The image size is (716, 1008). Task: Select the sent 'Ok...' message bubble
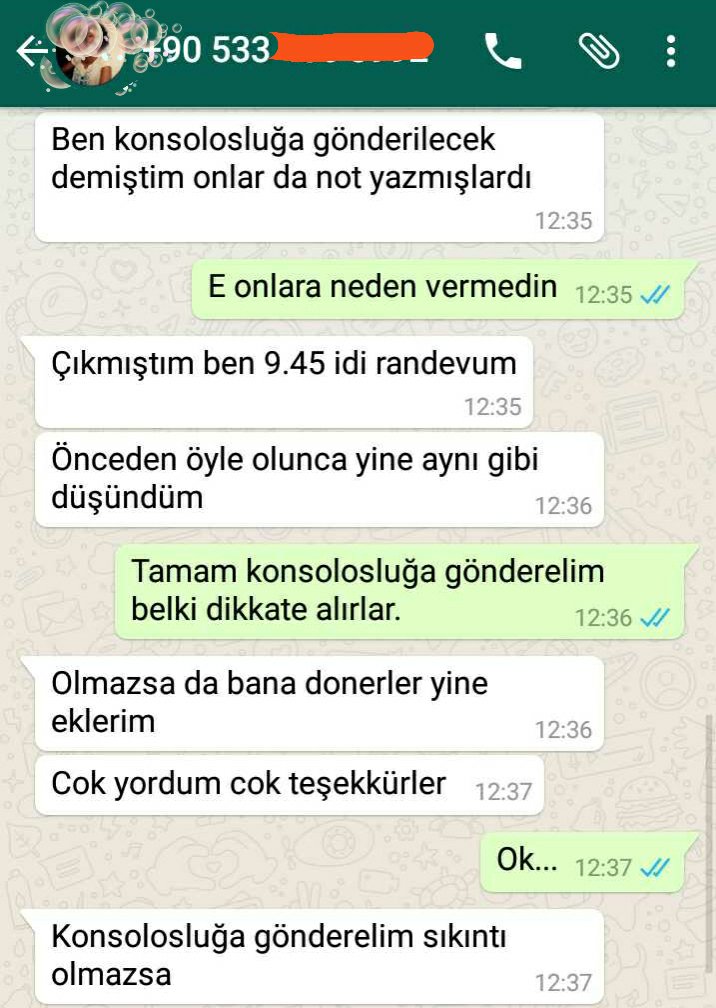582,862
